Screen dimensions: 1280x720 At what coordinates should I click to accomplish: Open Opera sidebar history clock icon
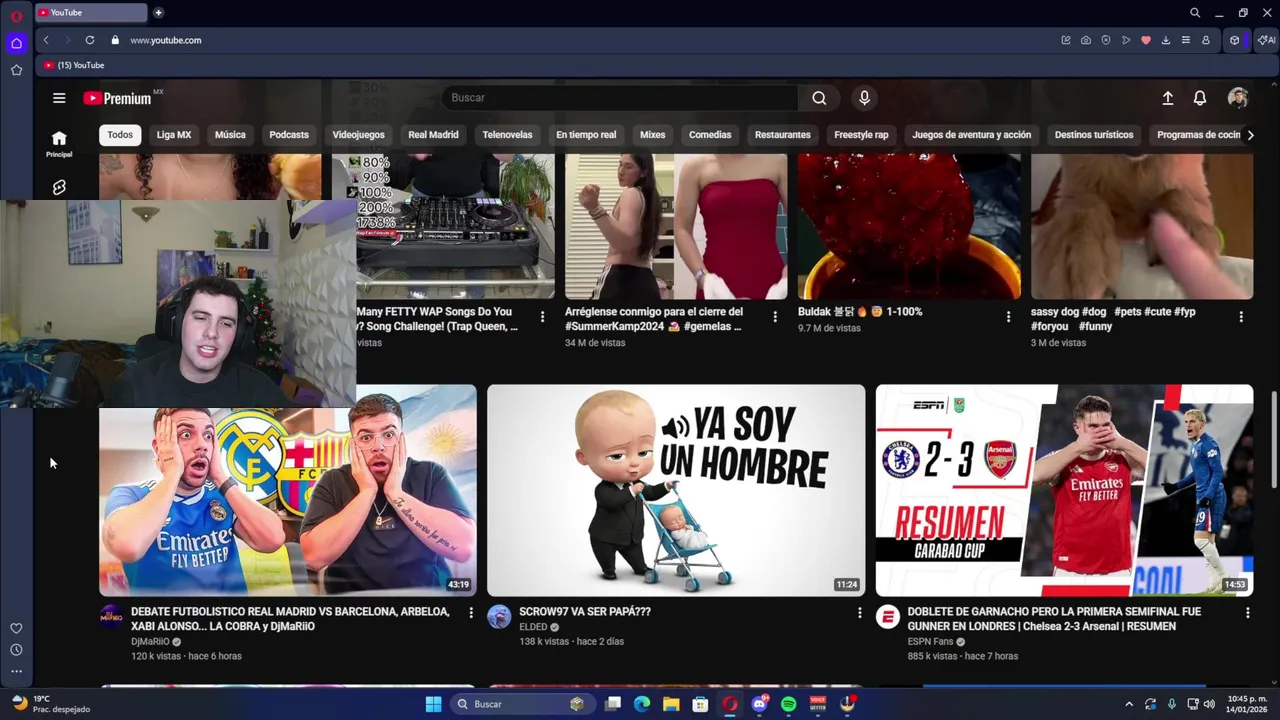coord(16,650)
